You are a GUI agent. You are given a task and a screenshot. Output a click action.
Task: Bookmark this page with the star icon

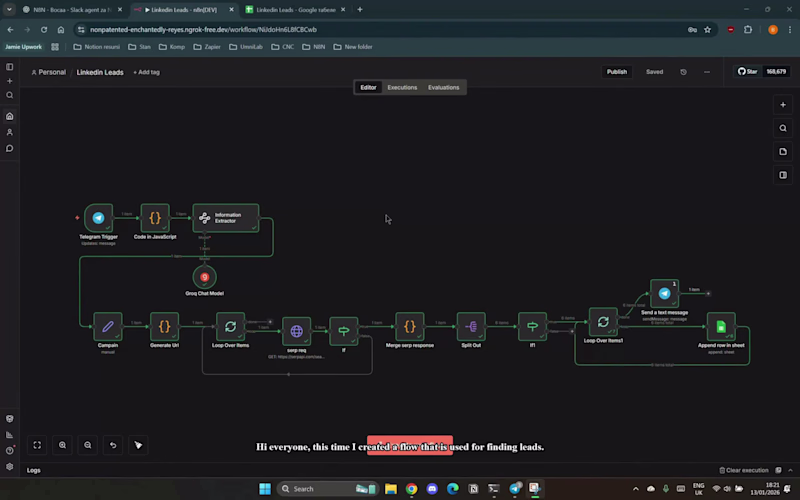707,30
